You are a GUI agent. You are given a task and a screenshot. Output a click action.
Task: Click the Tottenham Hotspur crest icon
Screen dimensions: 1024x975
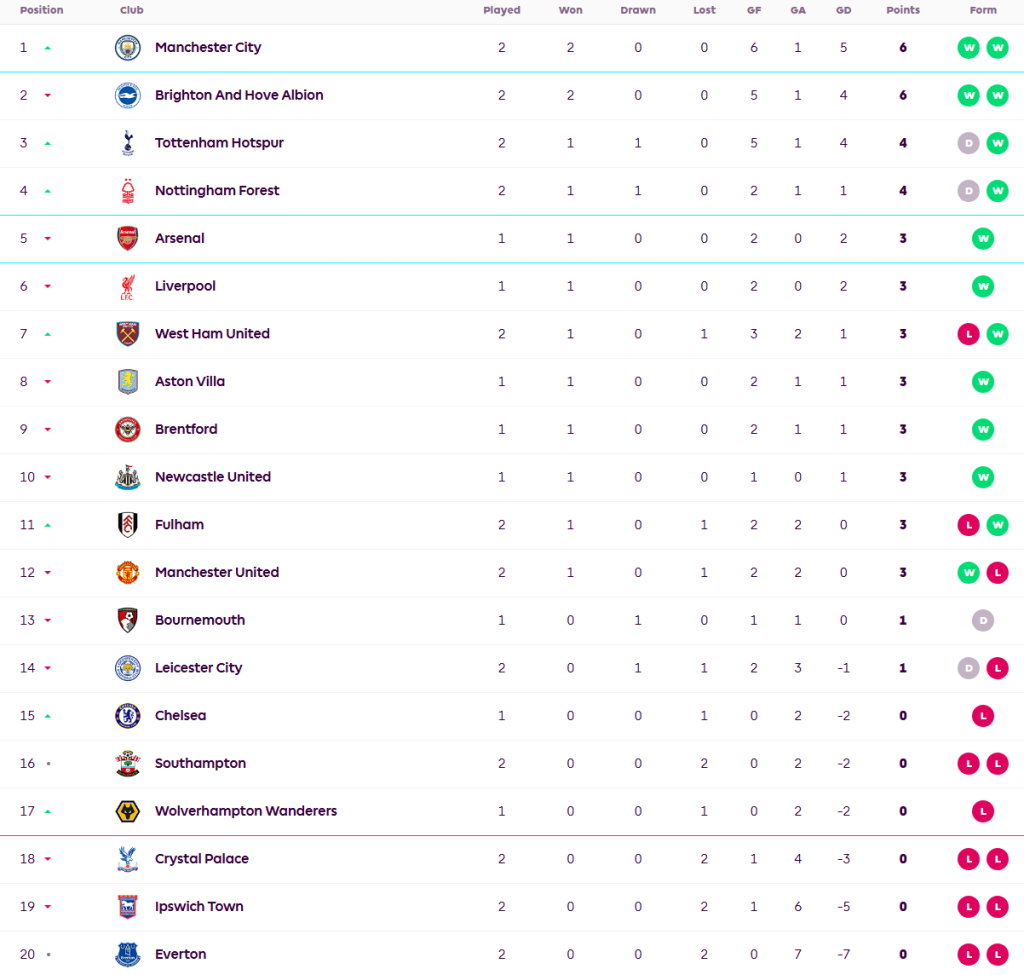(128, 143)
